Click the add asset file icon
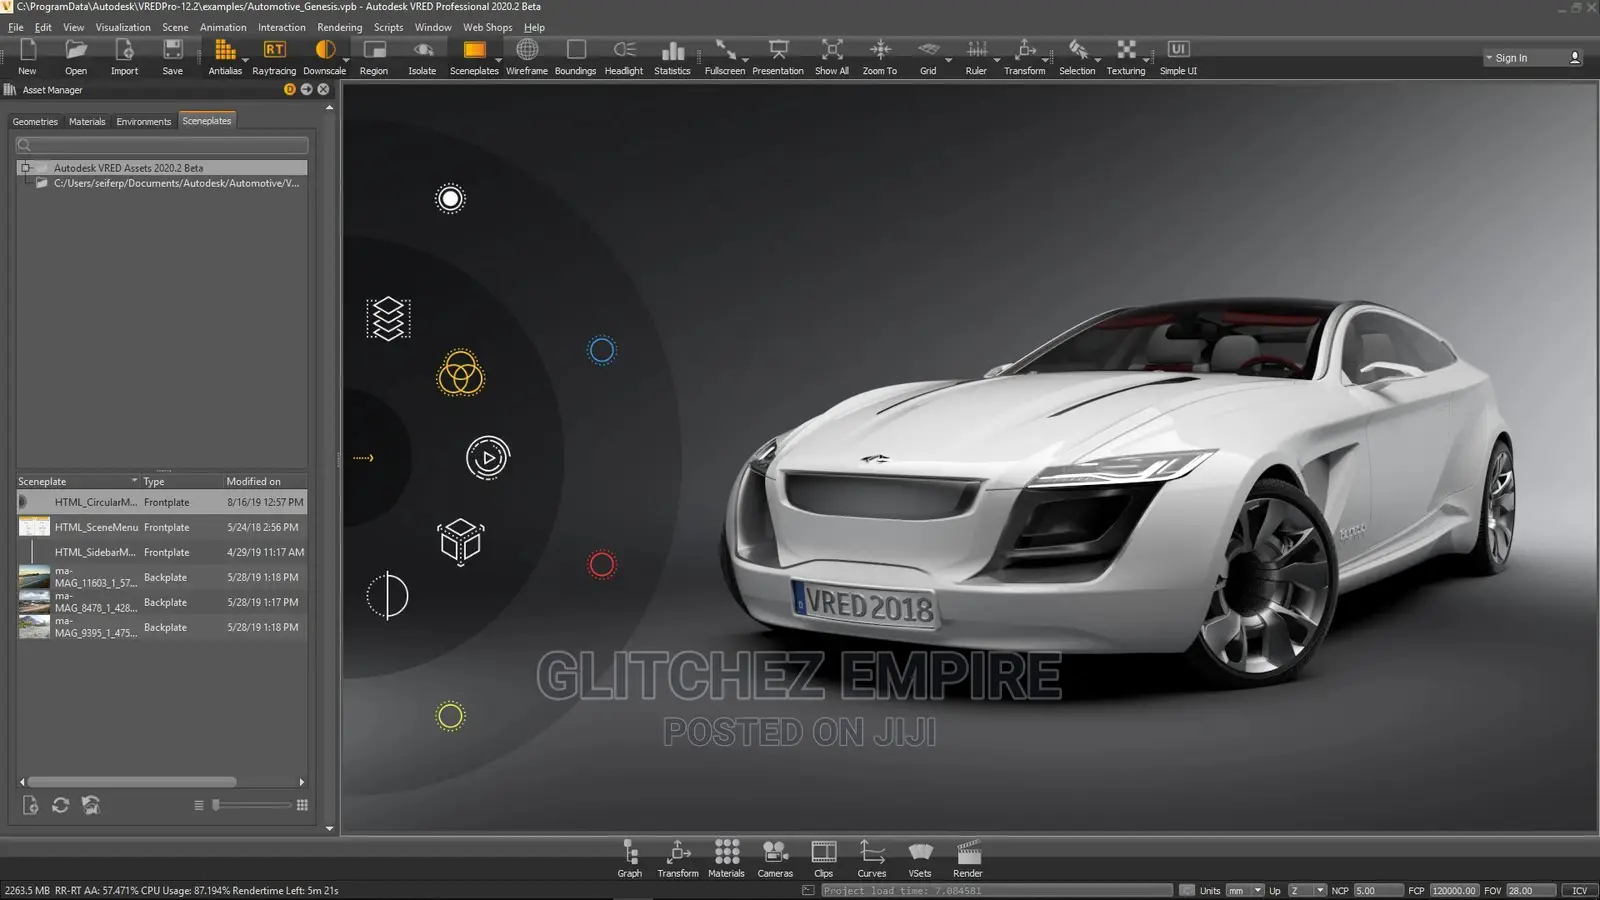The height and width of the screenshot is (900, 1600). coord(30,805)
